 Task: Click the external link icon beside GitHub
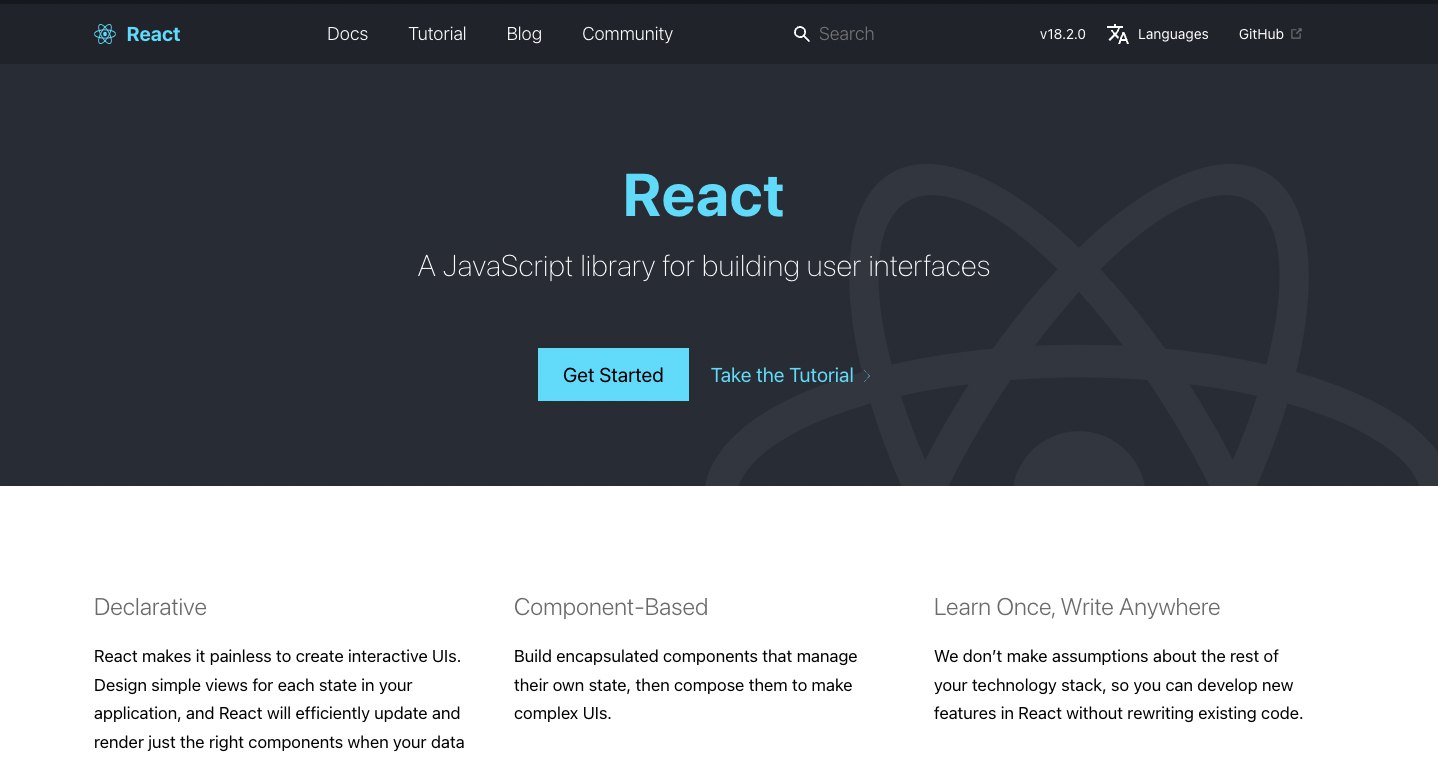pyautogui.click(x=1297, y=33)
